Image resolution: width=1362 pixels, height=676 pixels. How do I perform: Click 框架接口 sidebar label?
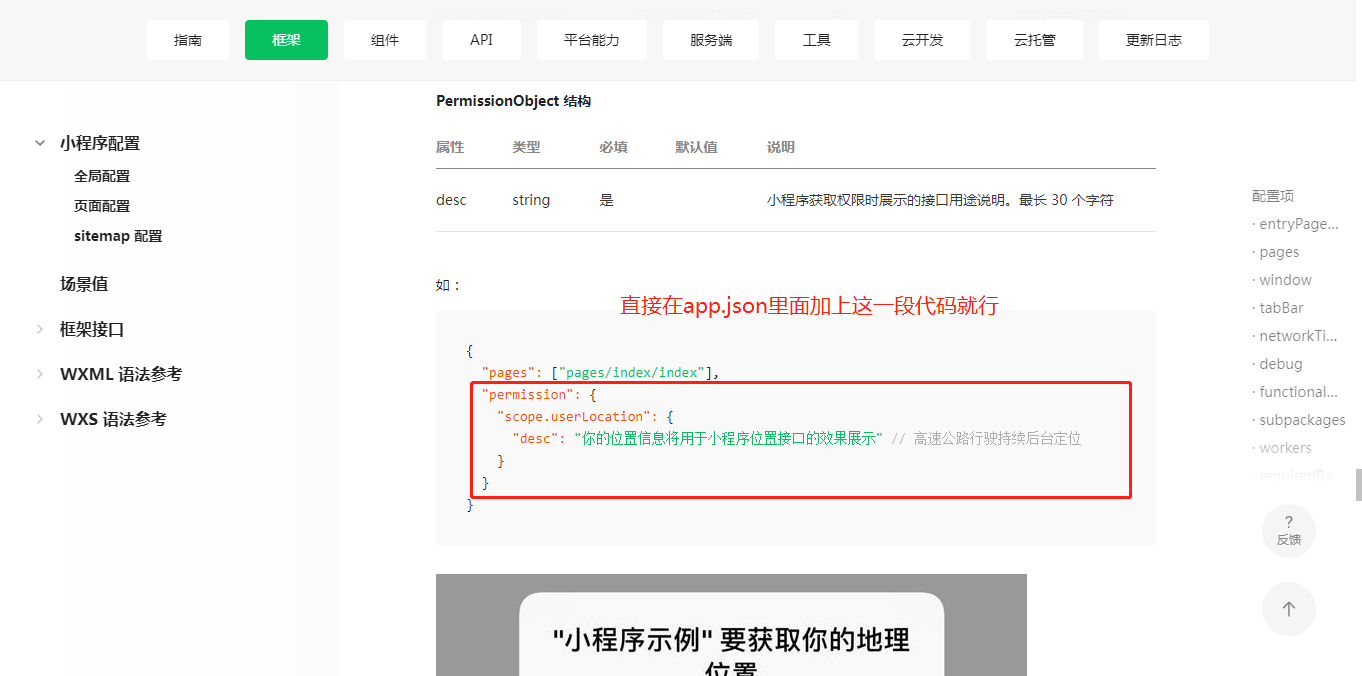coord(92,329)
